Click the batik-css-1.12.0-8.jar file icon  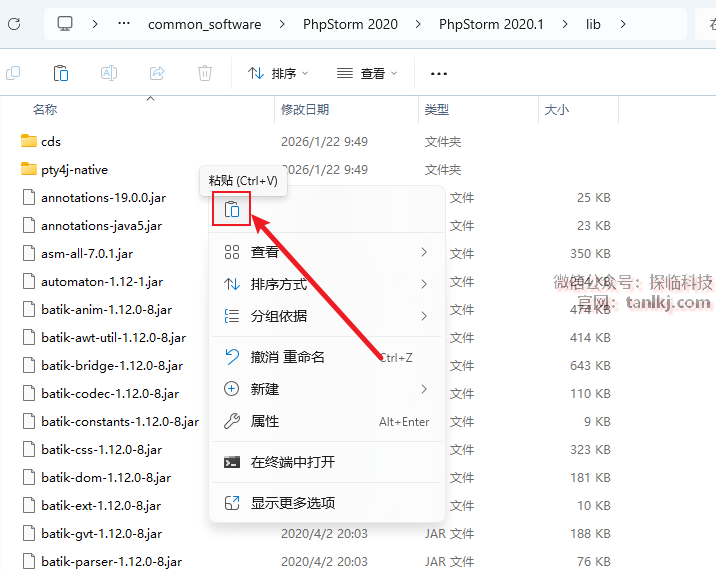tap(29, 449)
